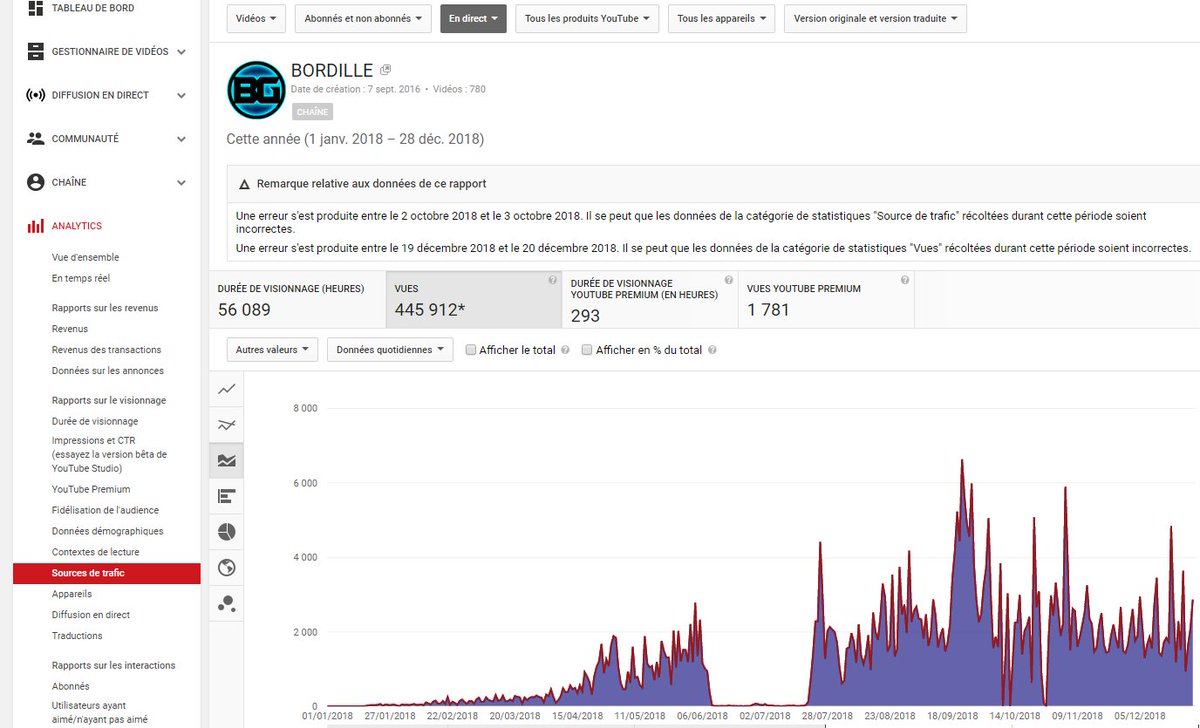The width and height of the screenshot is (1200, 728).
Task: Open the Vidéos filter dropdown
Action: click(x=256, y=19)
